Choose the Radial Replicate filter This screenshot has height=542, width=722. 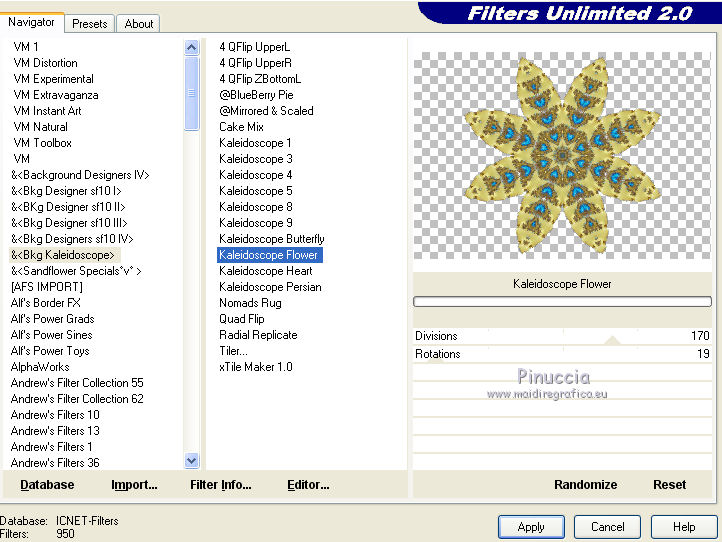coord(258,335)
